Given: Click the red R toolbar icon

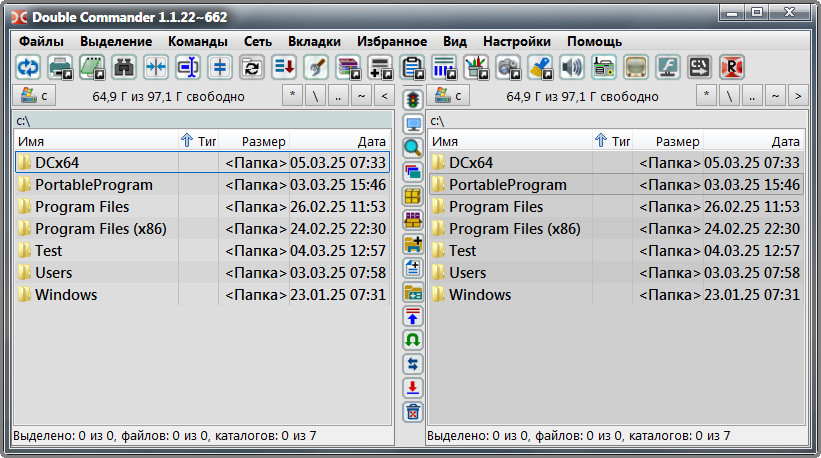Looking at the screenshot, I should click(732, 67).
